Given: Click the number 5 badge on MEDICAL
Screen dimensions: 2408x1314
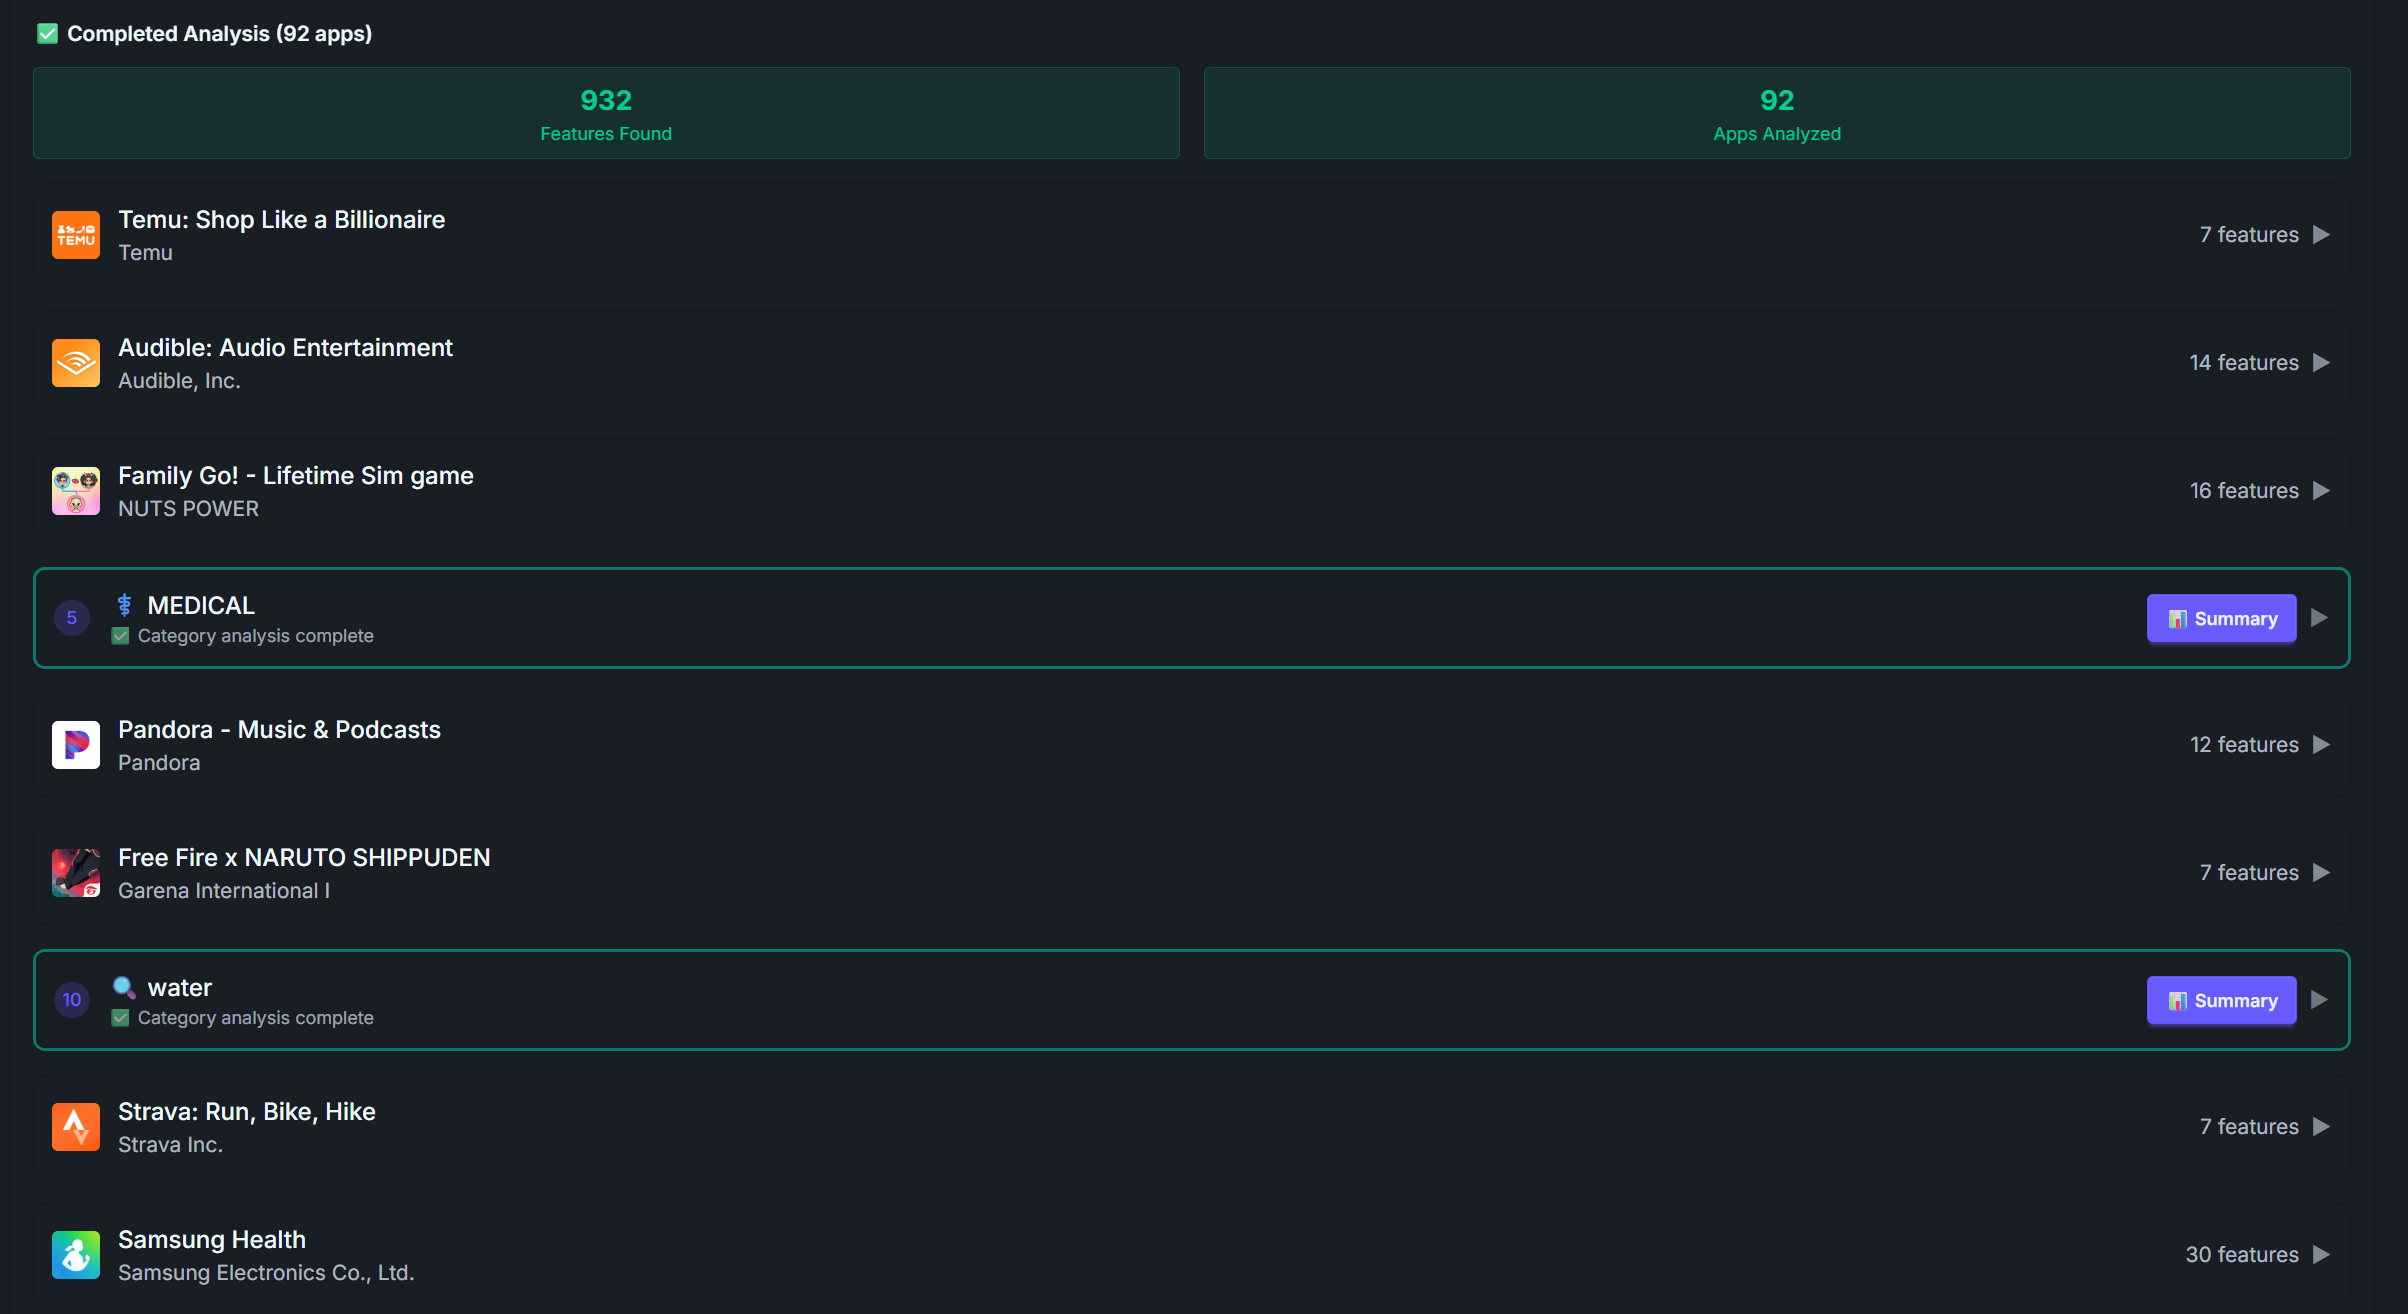Looking at the screenshot, I should [x=72, y=618].
